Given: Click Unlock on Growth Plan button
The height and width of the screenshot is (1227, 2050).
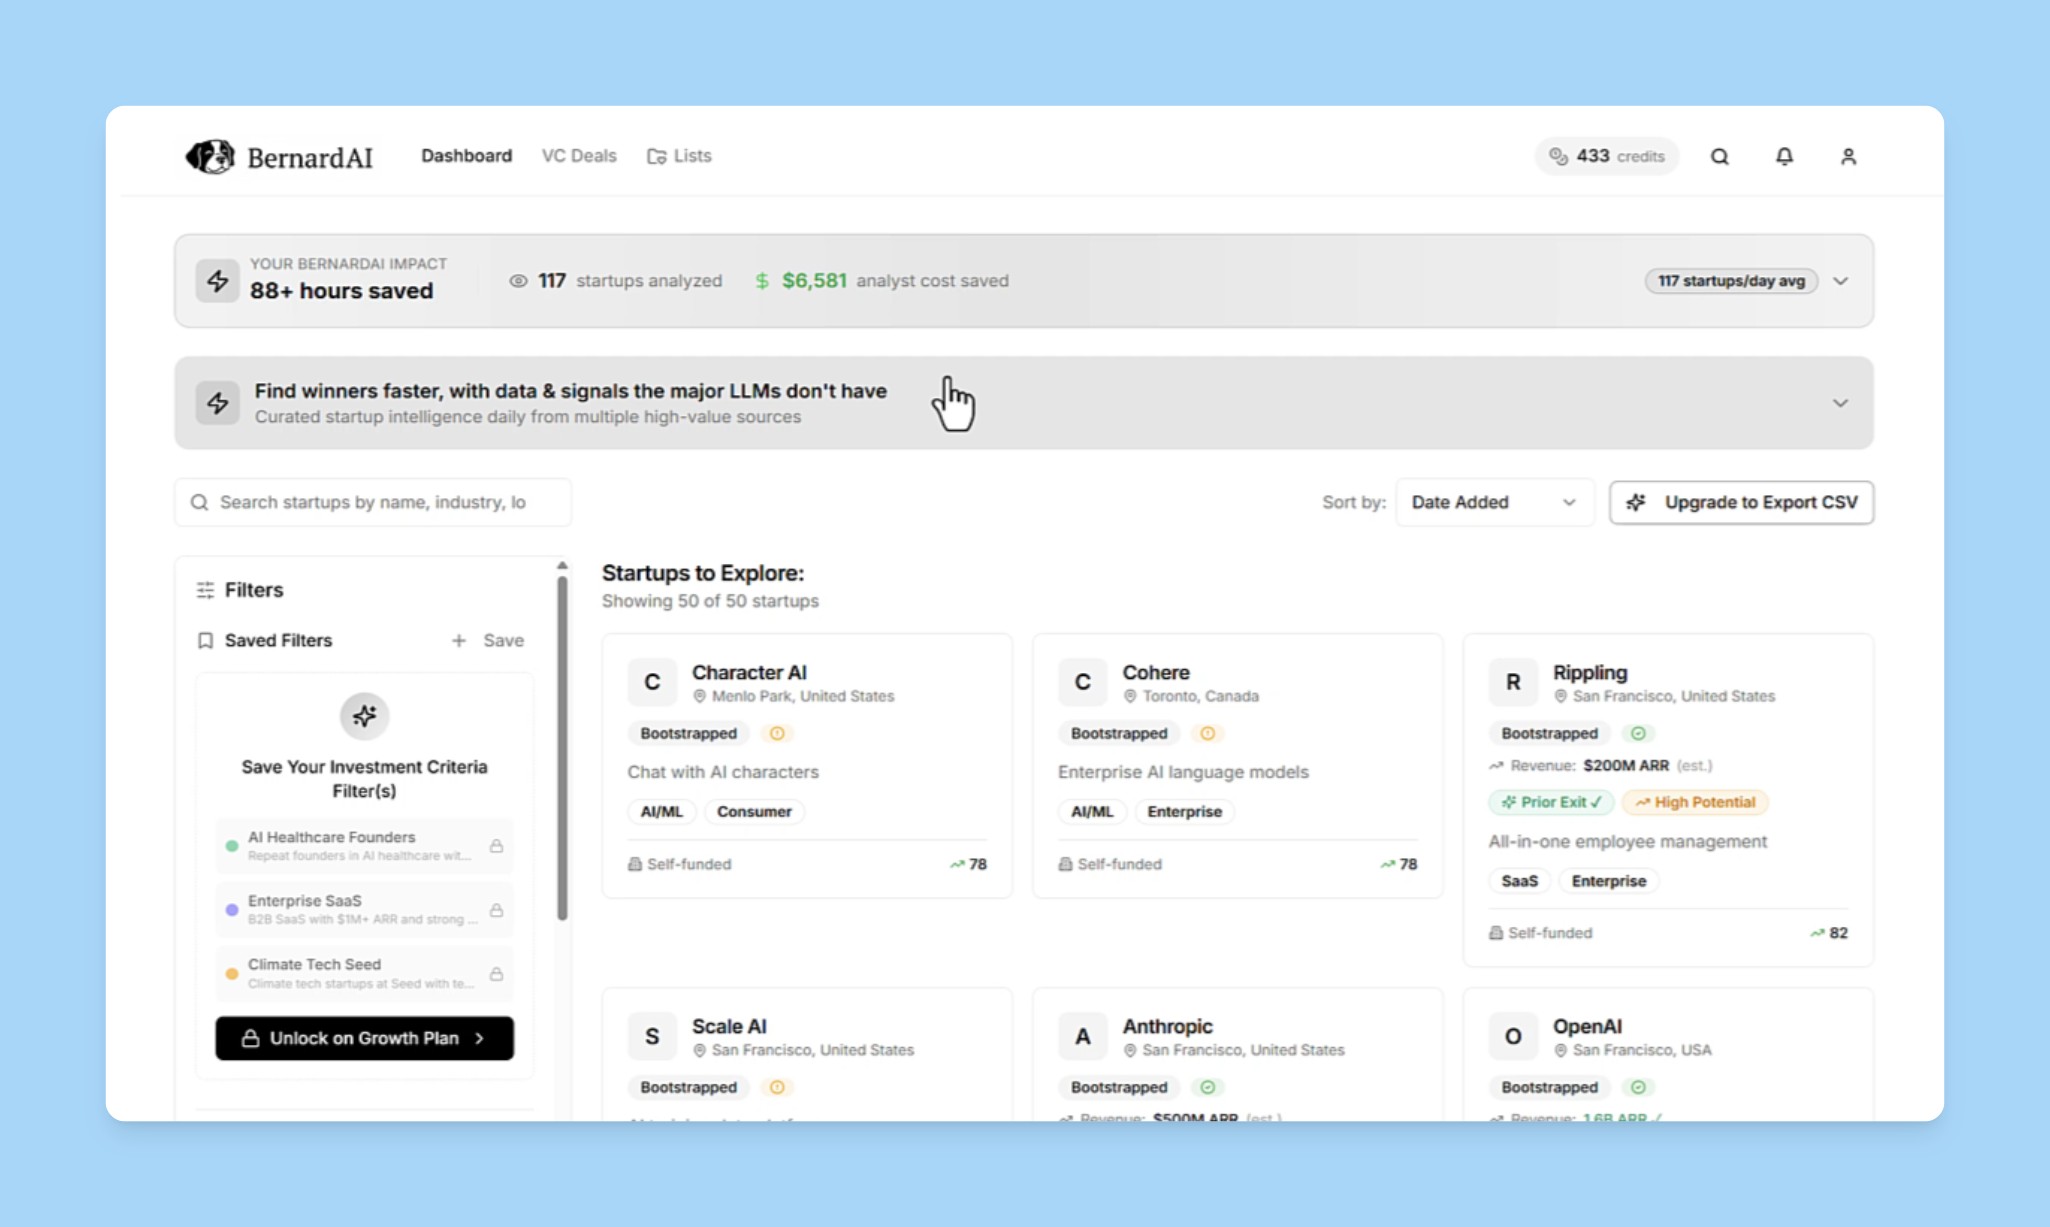Looking at the screenshot, I should click(364, 1038).
